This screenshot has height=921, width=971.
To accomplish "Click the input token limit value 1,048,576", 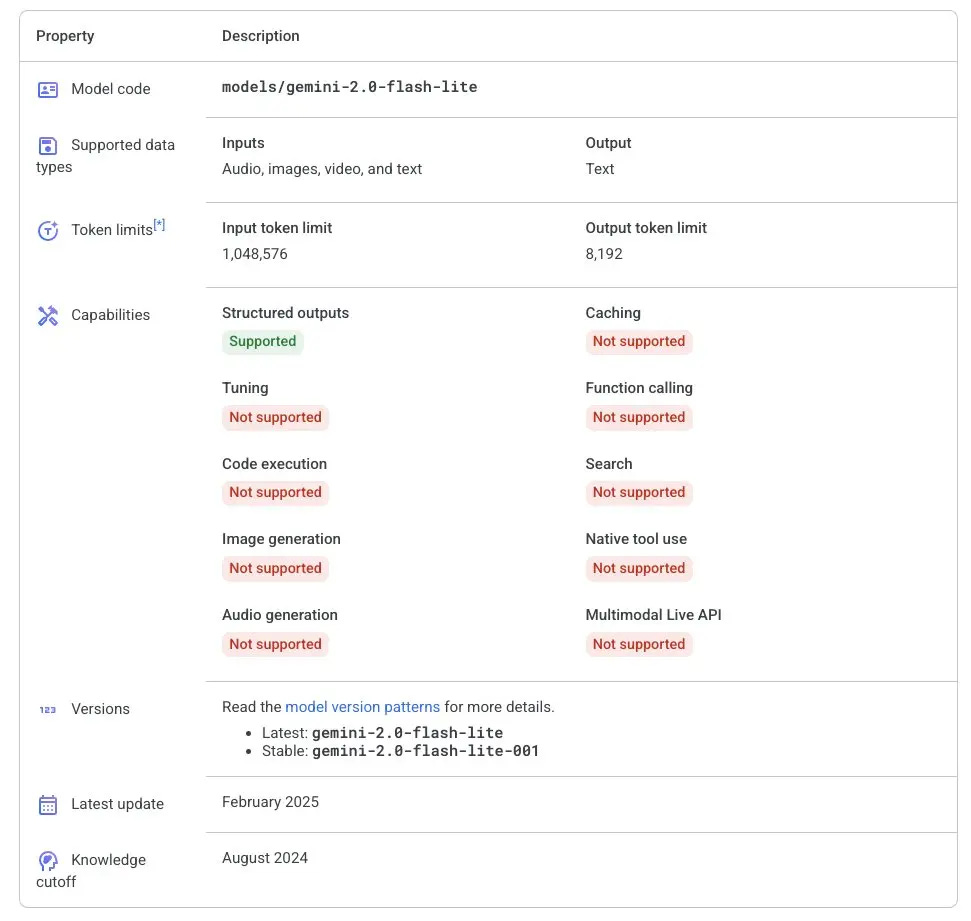I will coord(255,254).
